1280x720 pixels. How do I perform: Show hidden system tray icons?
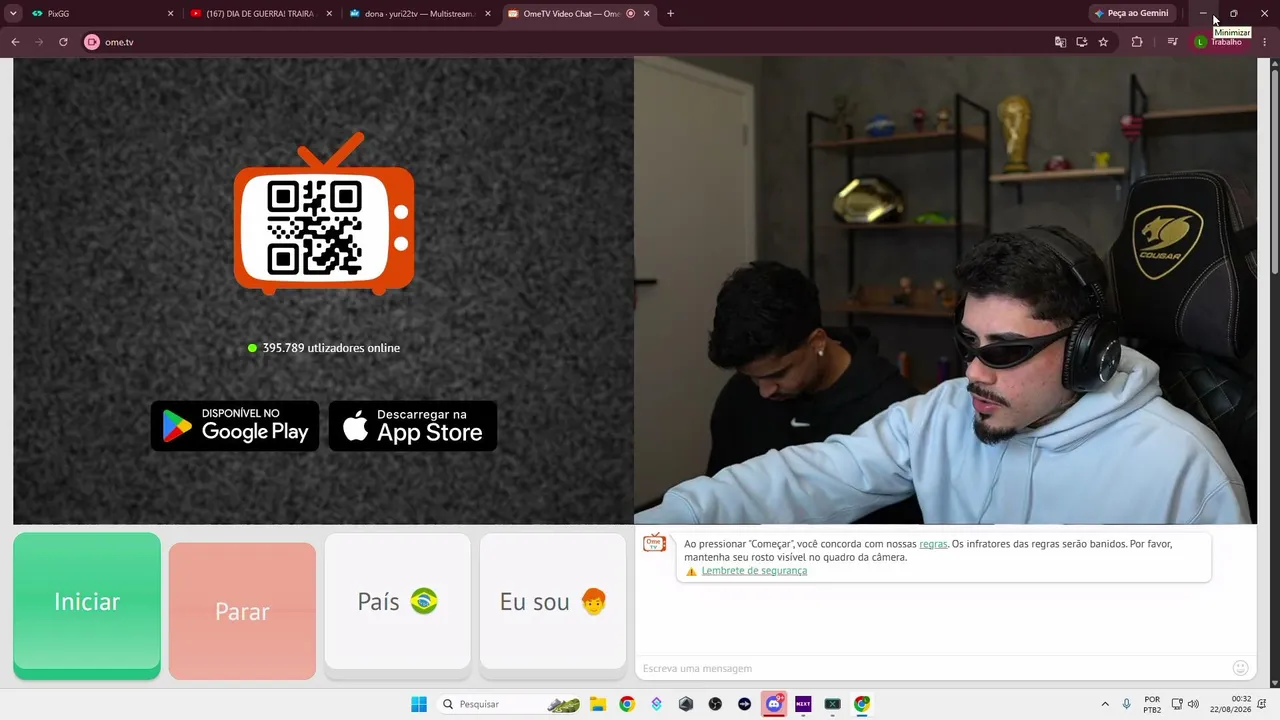(x=1105, y=704)
